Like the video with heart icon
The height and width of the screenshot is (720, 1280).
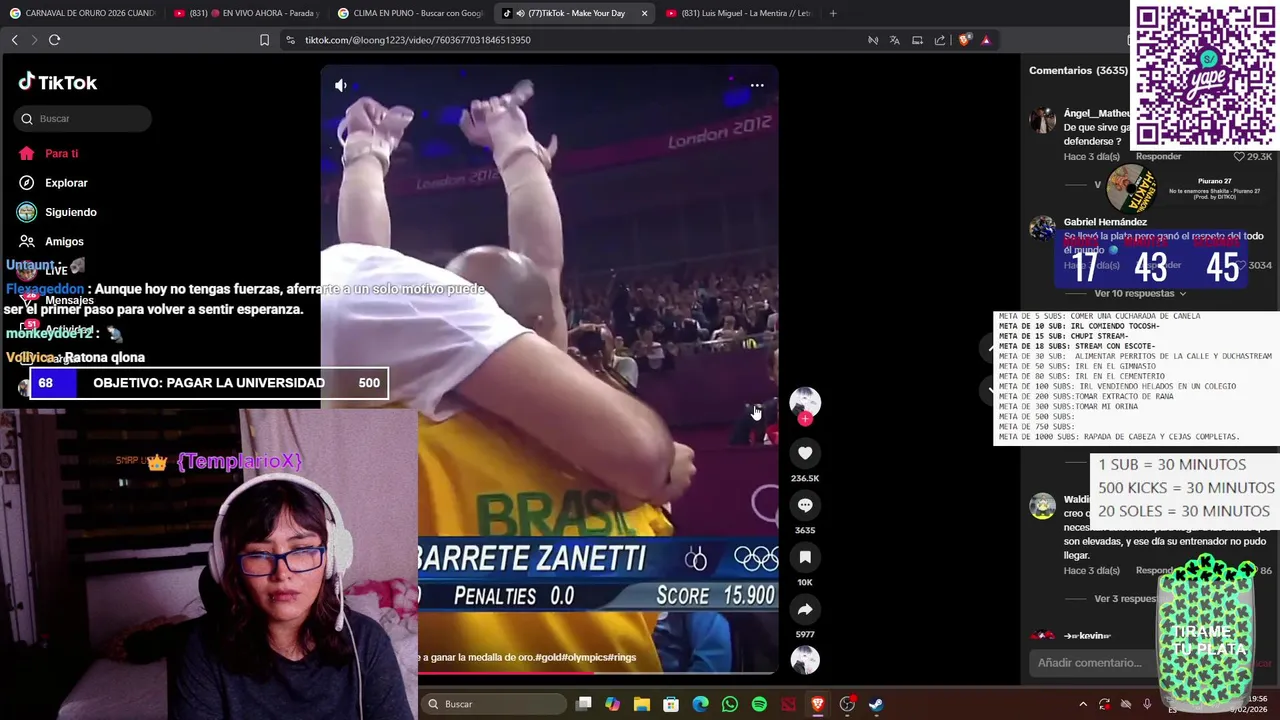tap(805, 453)
